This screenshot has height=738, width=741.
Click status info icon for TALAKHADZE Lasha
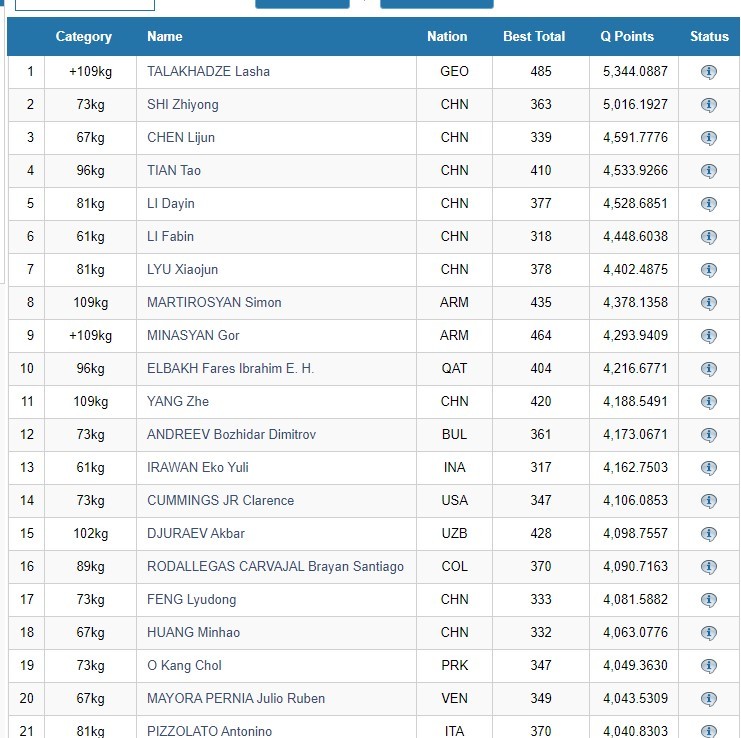(709, 72)
